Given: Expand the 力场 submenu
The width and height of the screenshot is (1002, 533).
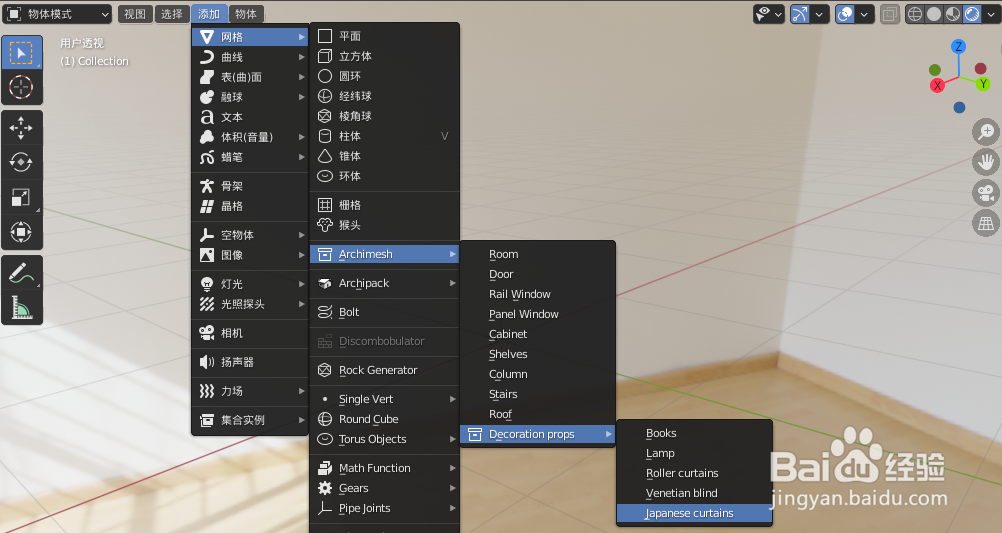Looking at the screenshot, I should (250, 391).
